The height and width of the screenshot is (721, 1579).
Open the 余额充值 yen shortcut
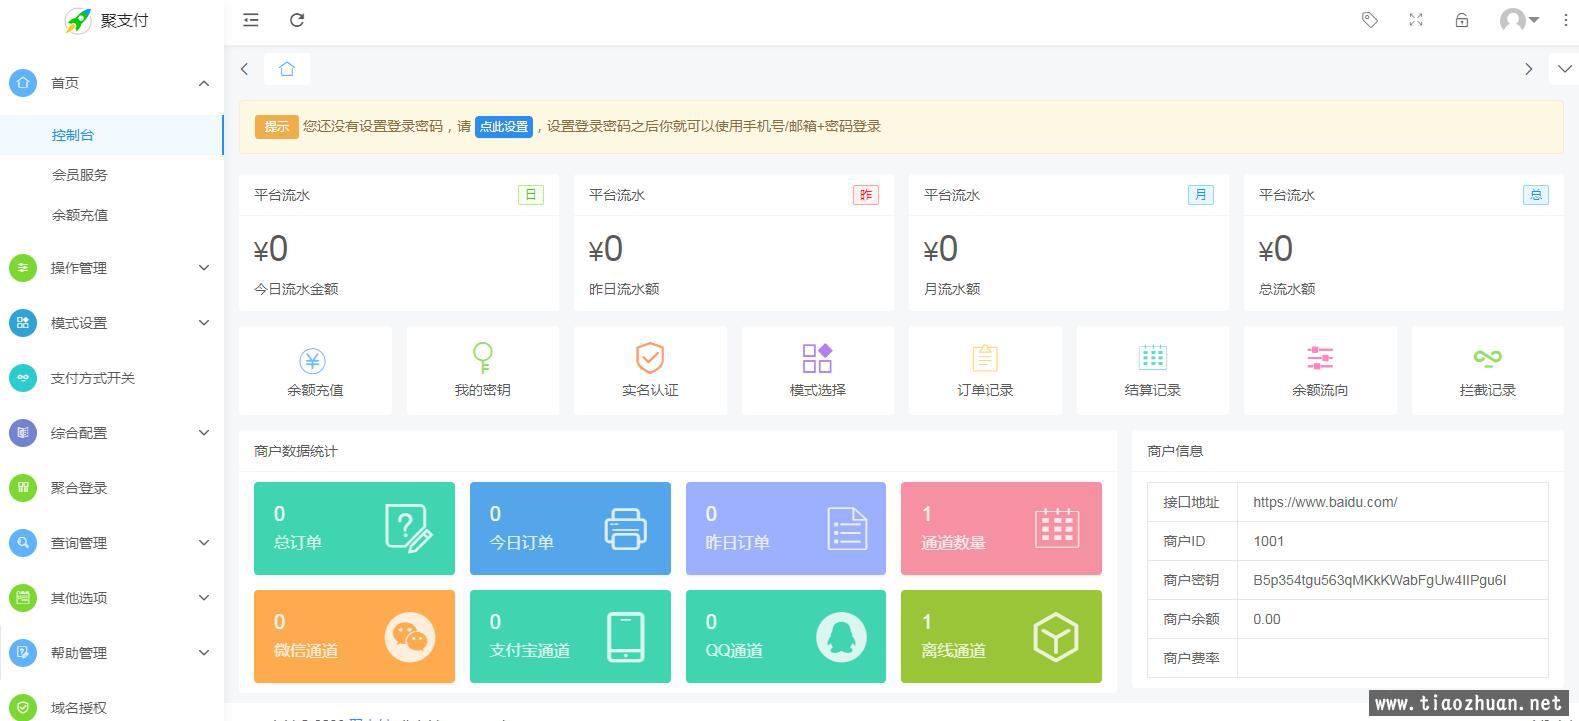(x=315, y=370)
